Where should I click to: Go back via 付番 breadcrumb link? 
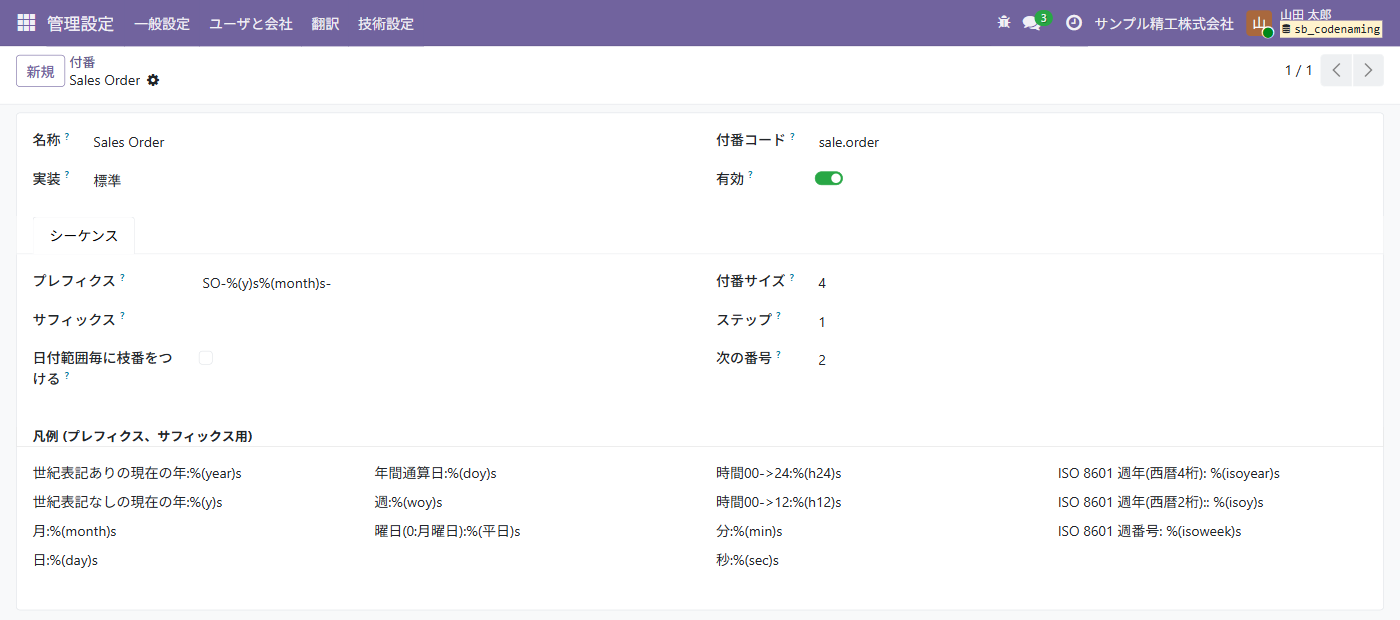point(82,62)
